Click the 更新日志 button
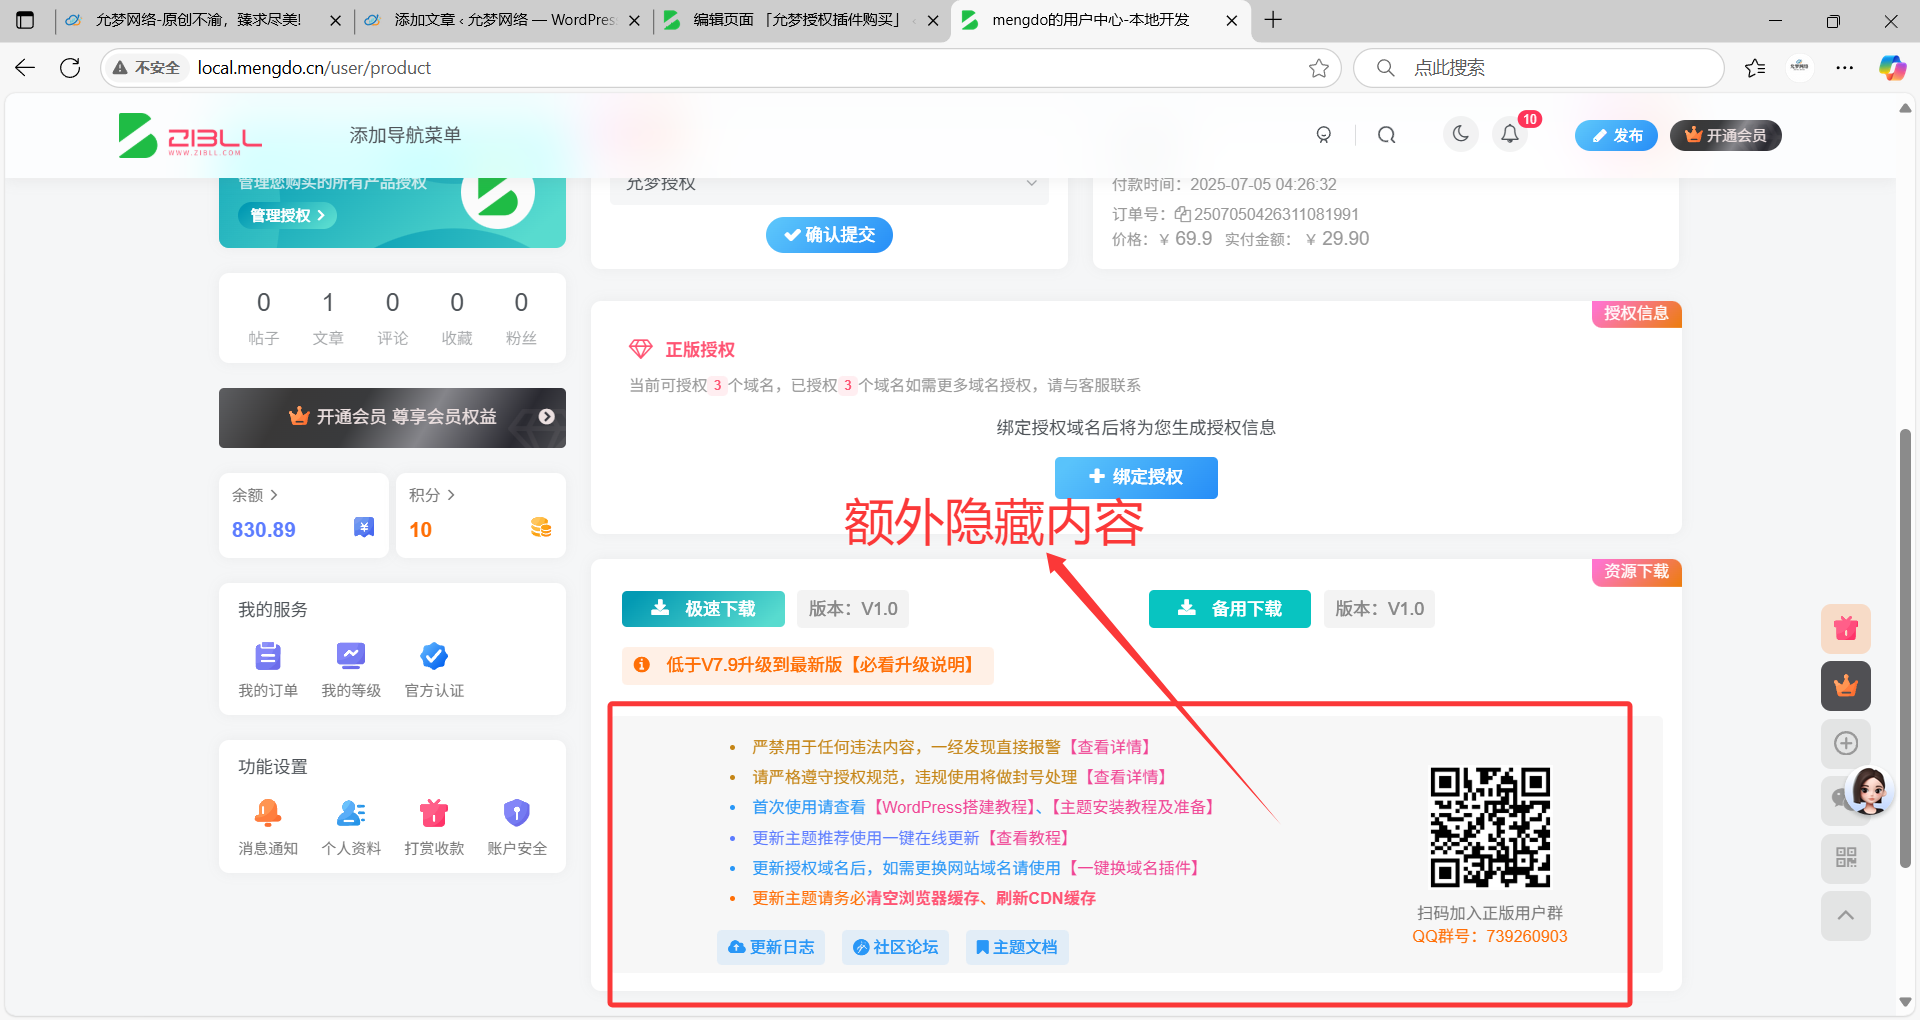This screenshot has width=1920, height=1020. [771, 947]
